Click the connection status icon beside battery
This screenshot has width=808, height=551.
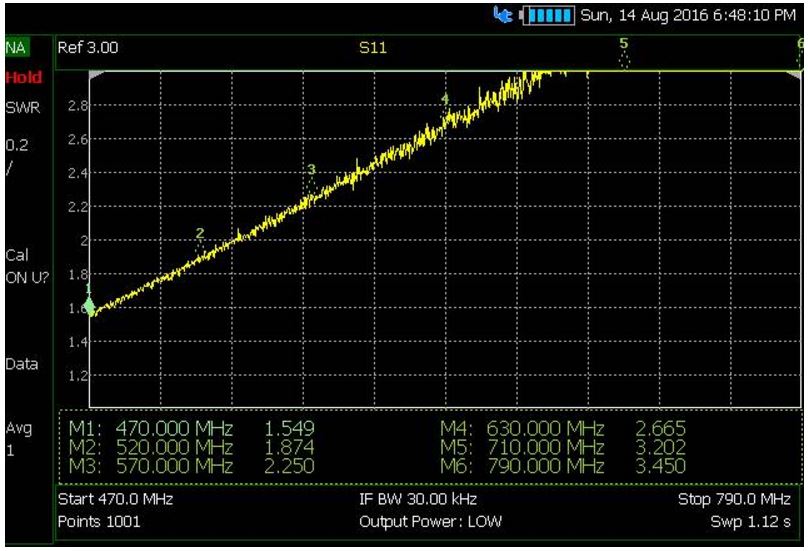(x=502, y=14)
